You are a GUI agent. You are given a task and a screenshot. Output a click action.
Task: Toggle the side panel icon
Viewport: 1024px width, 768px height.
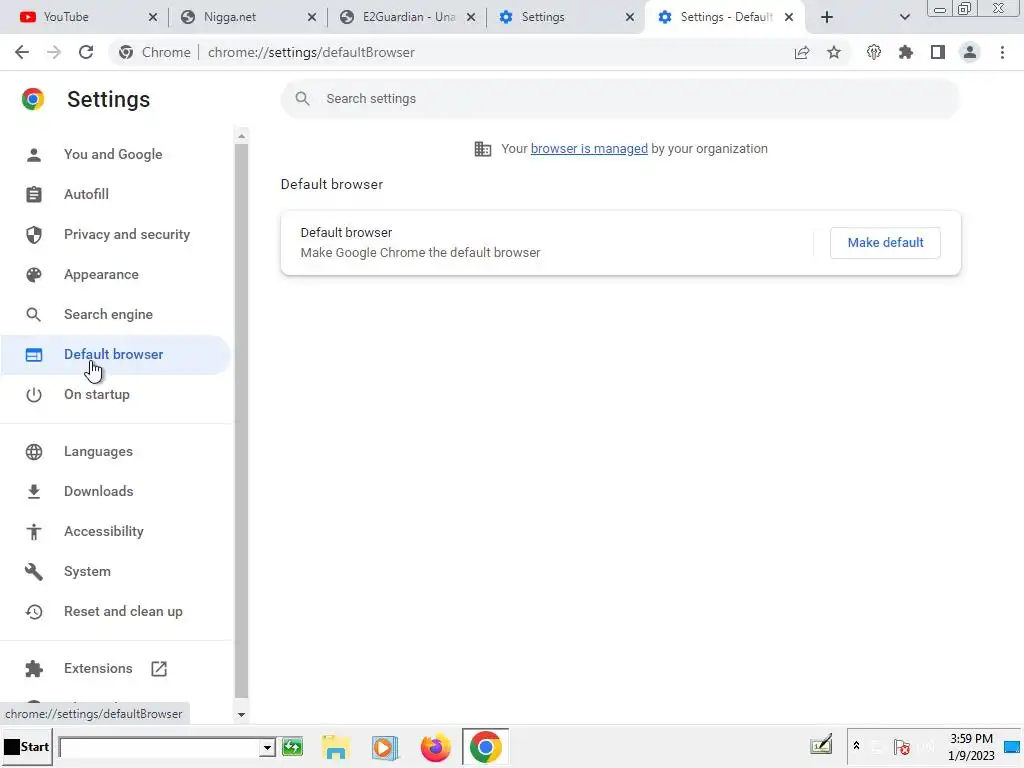938,52
